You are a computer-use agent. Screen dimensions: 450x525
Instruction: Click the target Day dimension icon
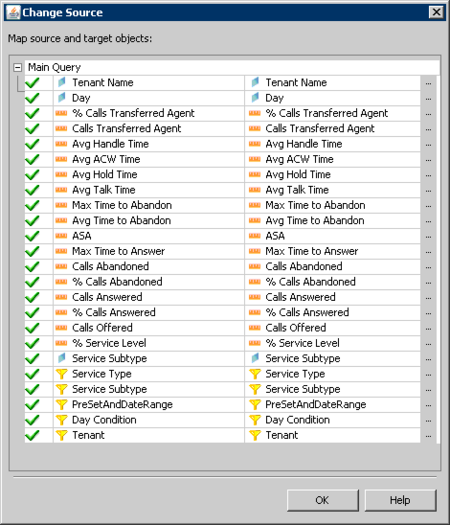(255, 97)
